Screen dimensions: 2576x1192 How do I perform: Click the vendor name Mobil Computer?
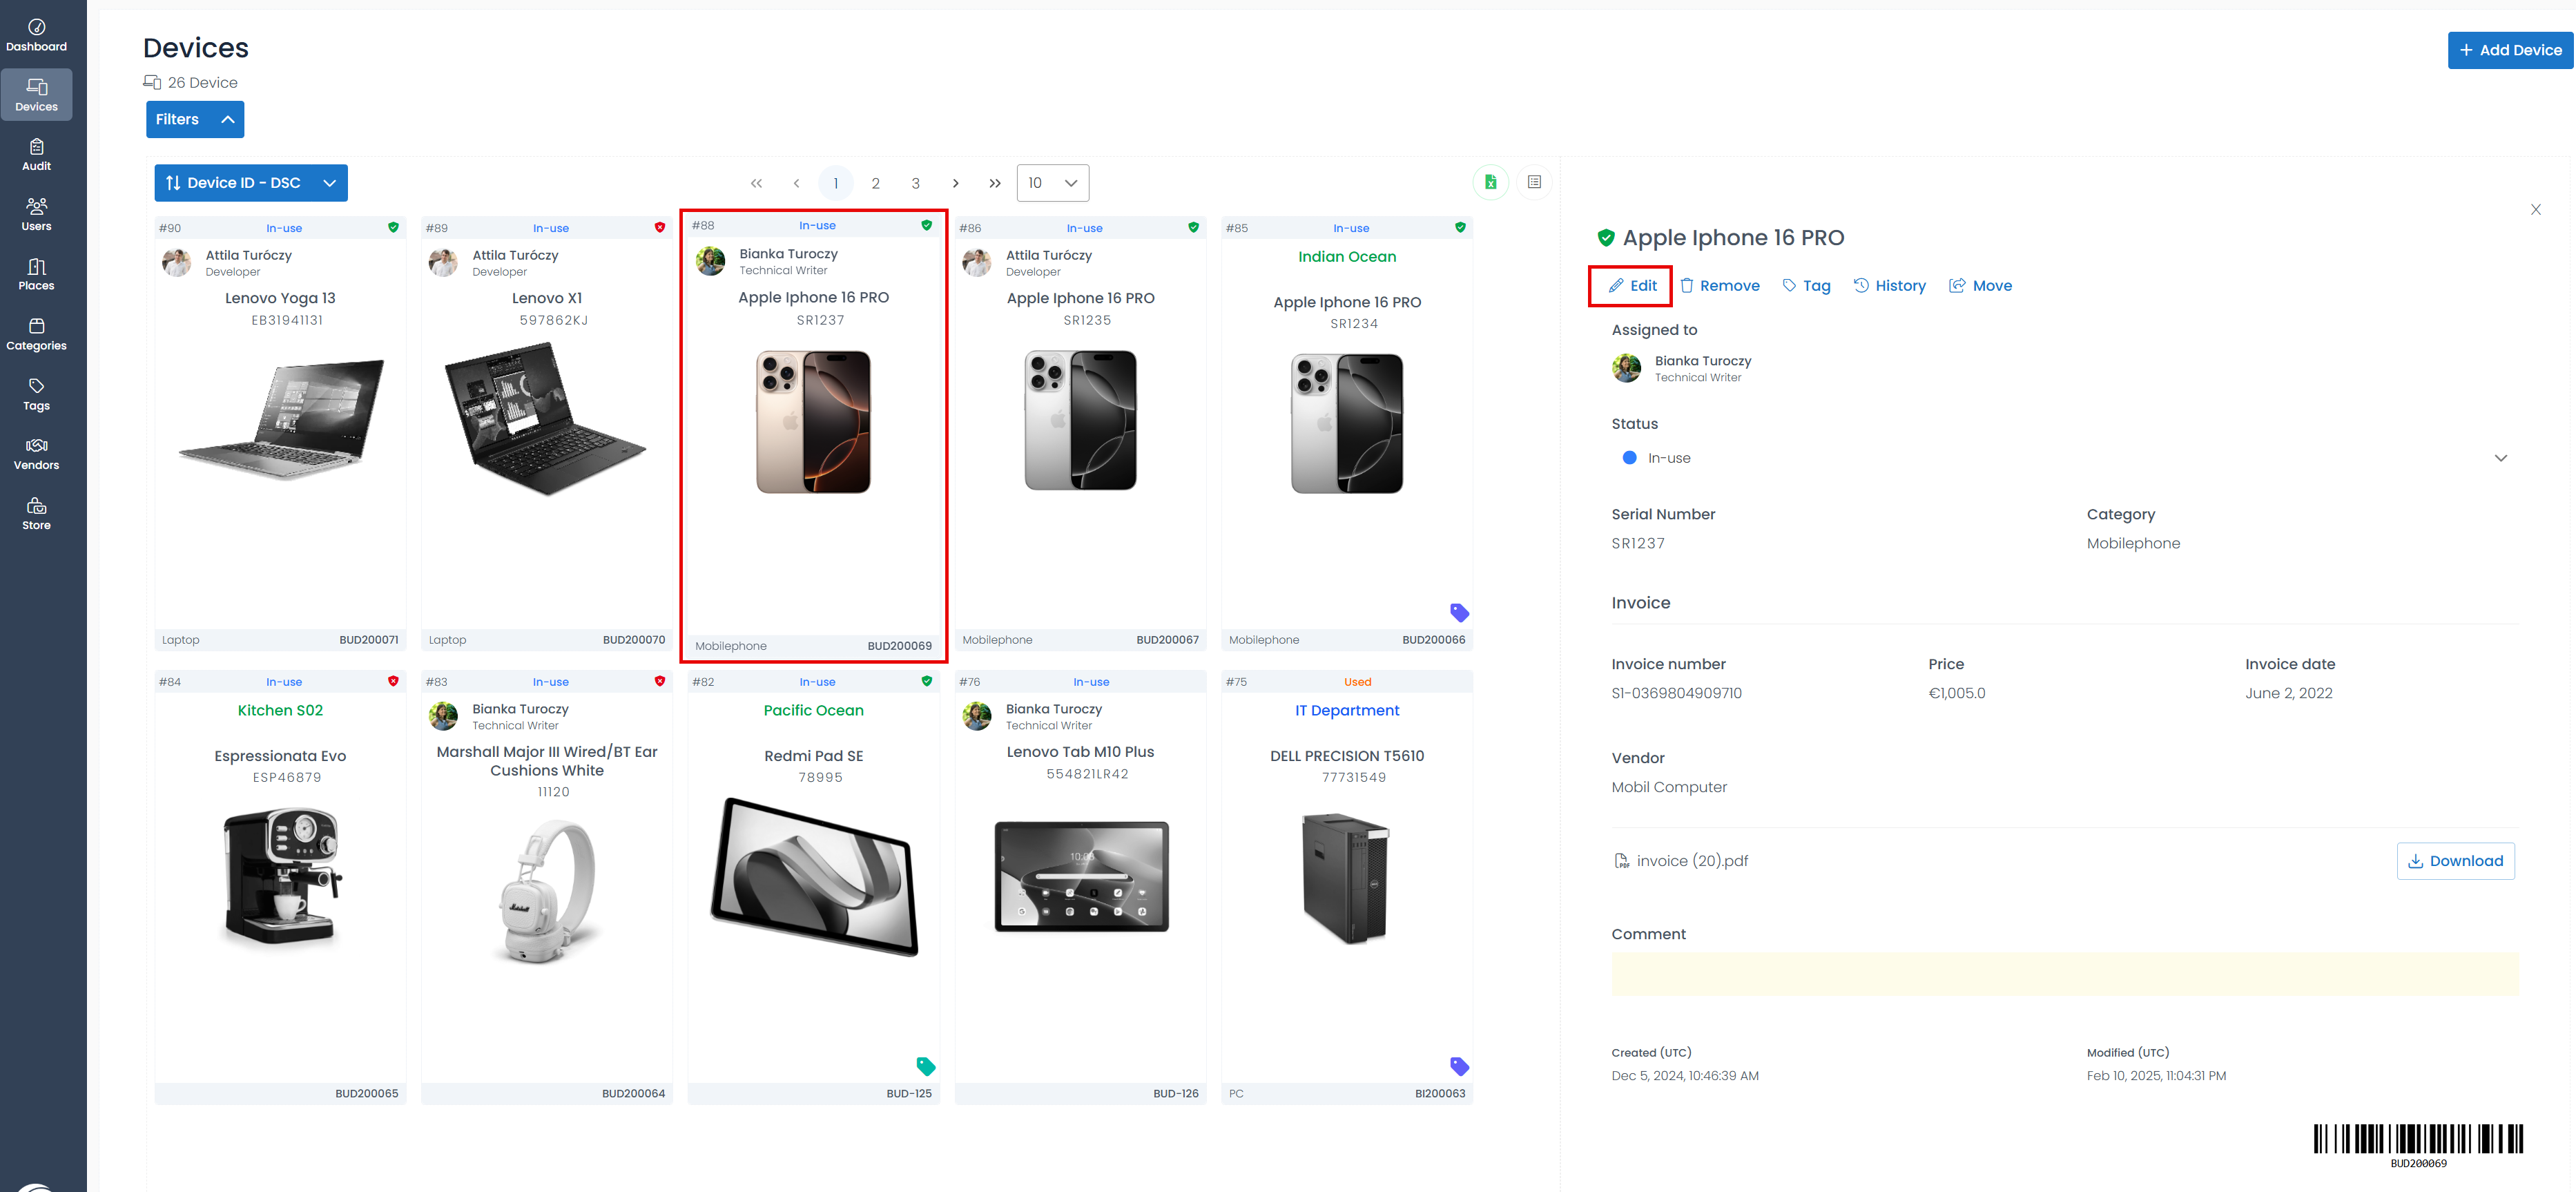pyautogui.click(x=1668, y=788)
